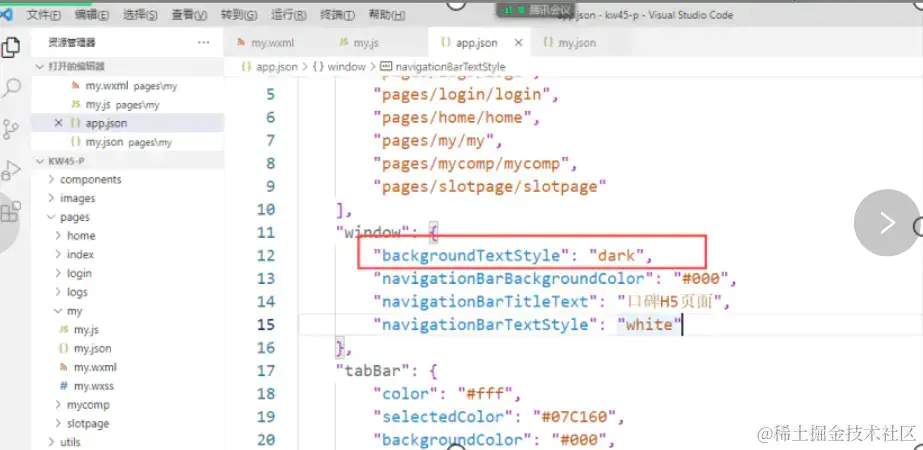Click the round next arrow button
The width and height of the screenshot is (923, 450).
click(887, 223)
